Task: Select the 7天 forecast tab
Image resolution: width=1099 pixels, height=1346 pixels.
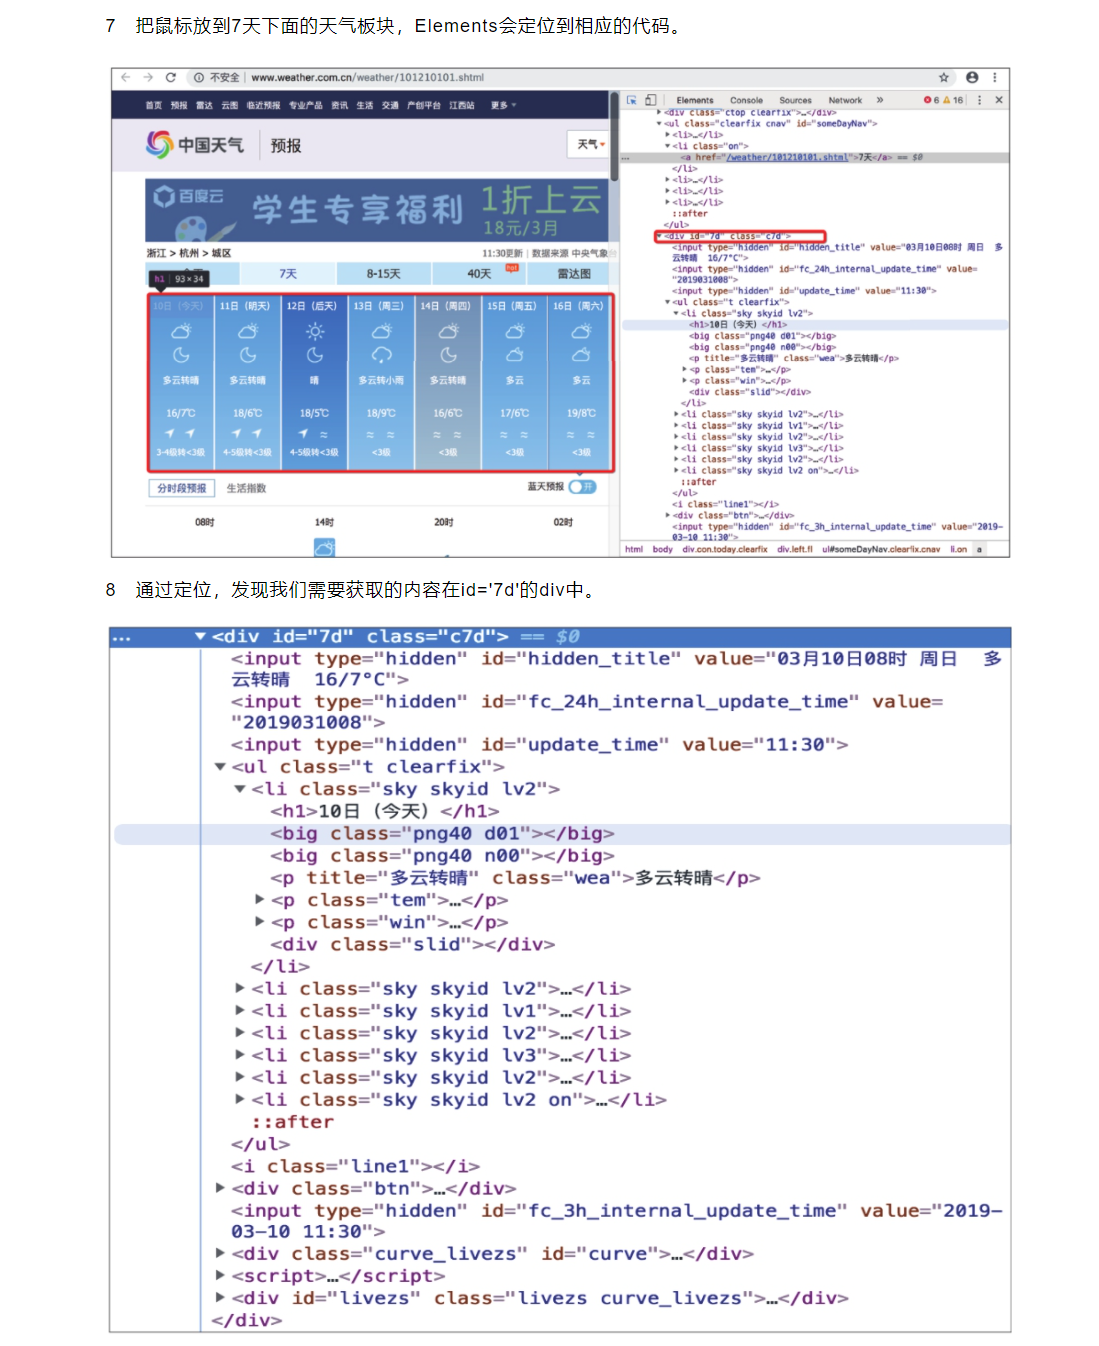Action: click(287, 274)
